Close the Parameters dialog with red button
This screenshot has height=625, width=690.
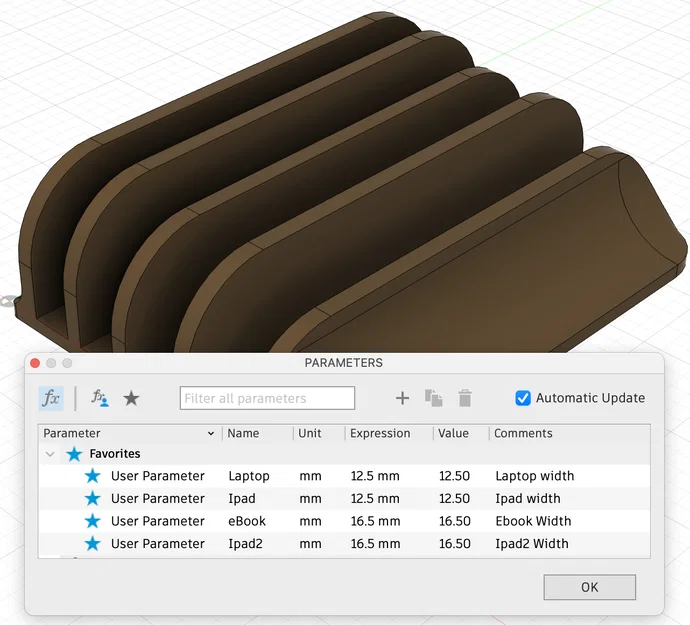pos(35,363)
